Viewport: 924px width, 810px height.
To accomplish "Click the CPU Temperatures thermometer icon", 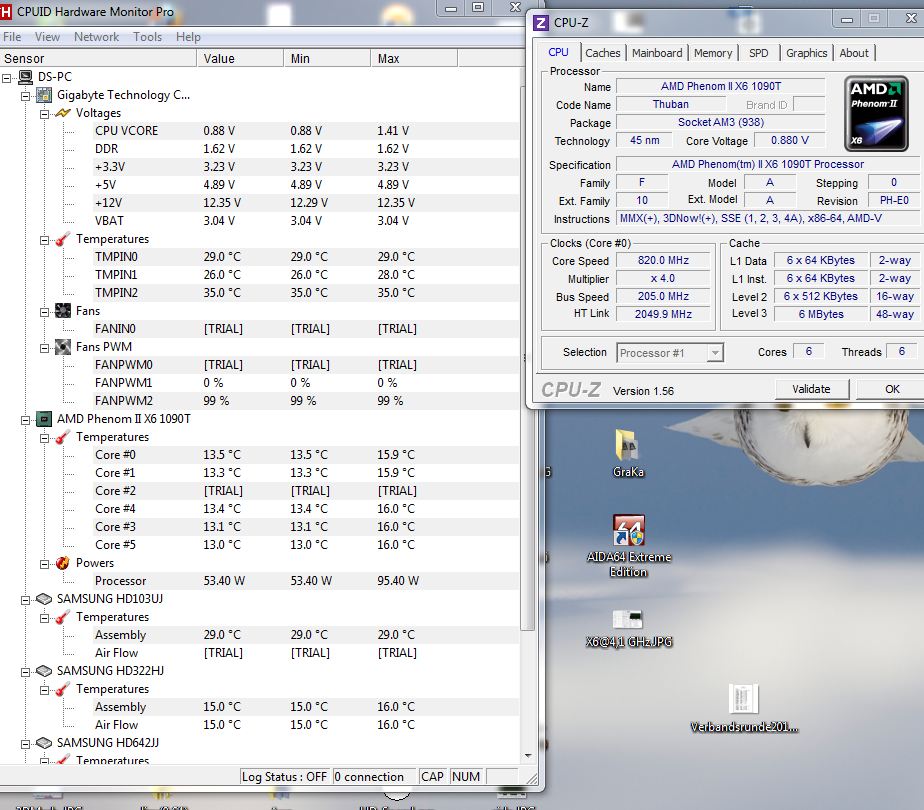I will (x=63, y=437).
